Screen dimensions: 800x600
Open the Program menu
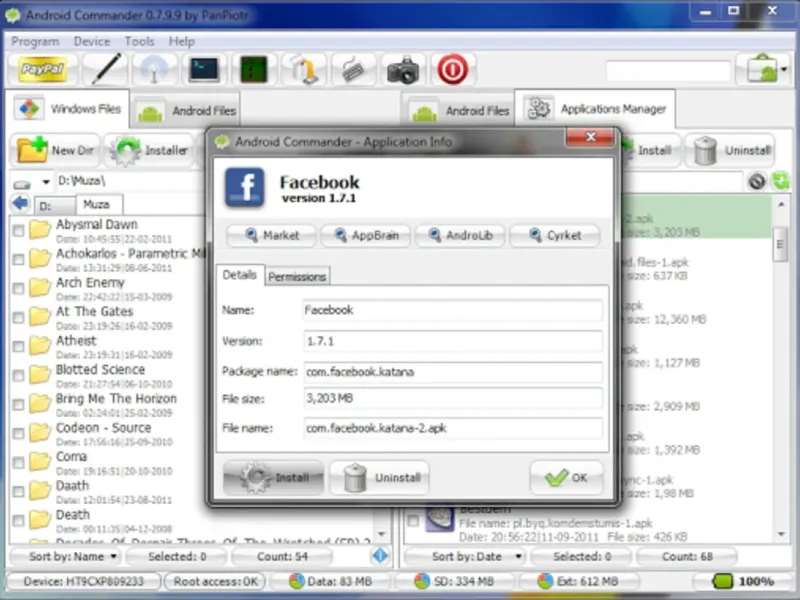35,41
